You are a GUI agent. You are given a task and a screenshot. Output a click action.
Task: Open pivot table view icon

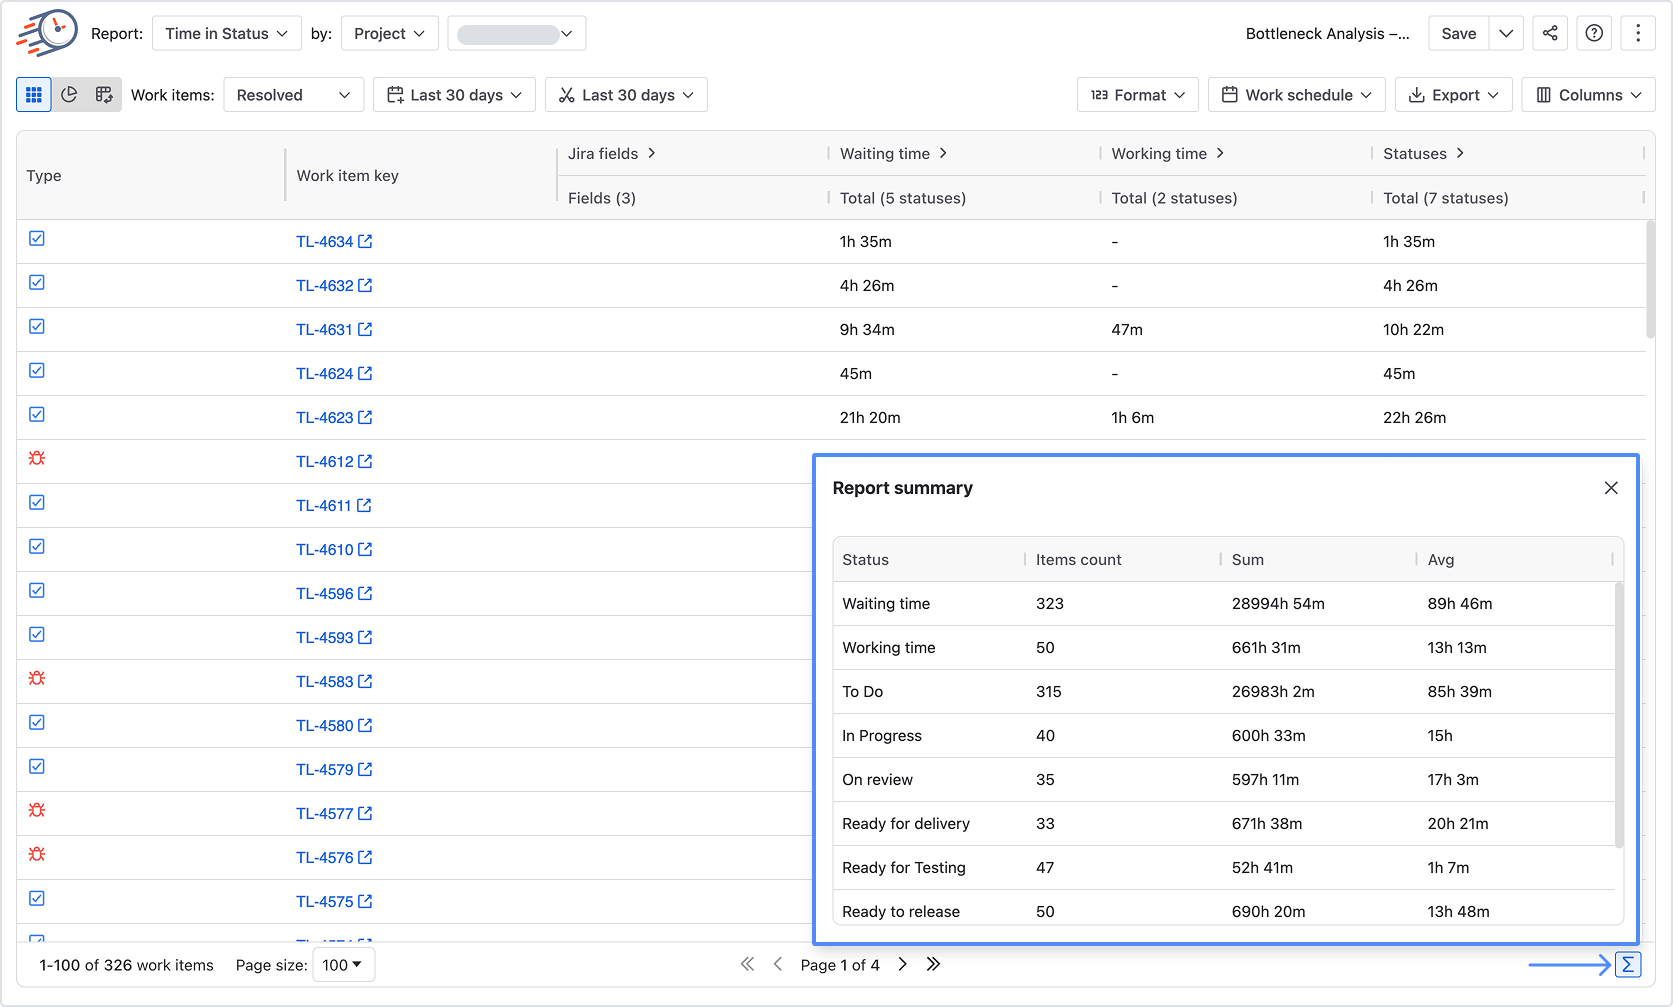pyautogui.click(x=104, y=95)
